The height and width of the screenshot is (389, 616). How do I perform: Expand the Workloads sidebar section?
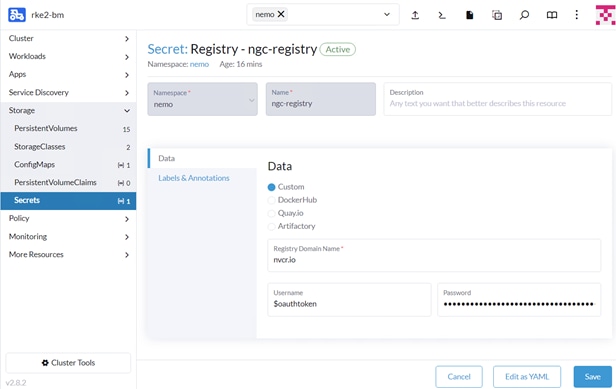click(x=68, y=56)
